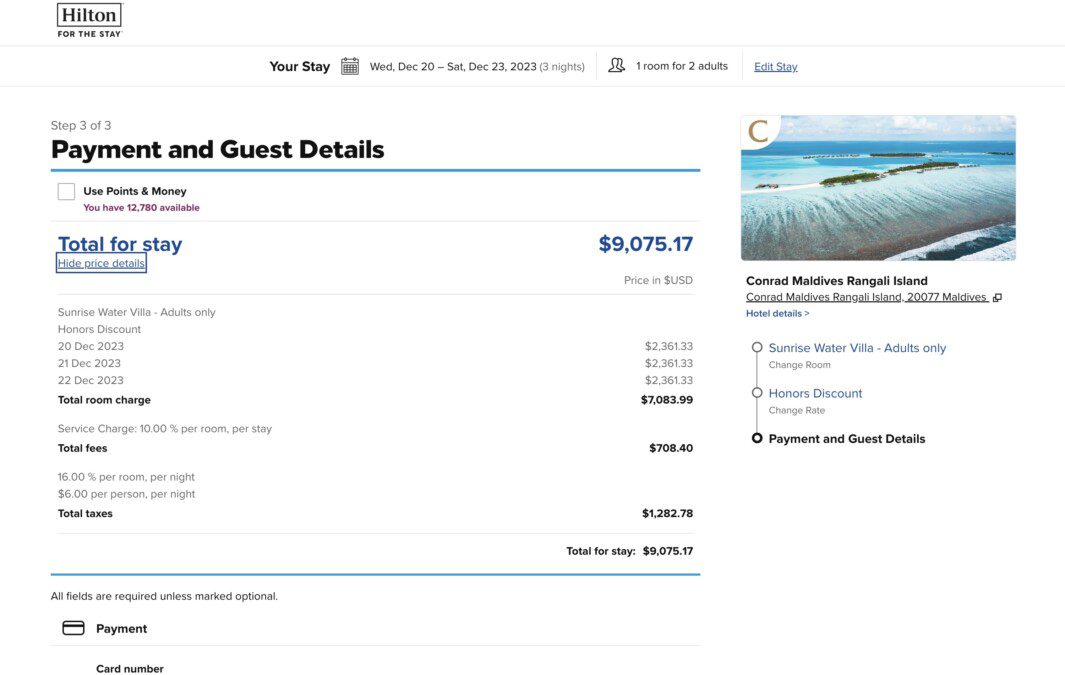The height and width of the screenshot is (675, 1065).
Task: Open the Edit Stay link
Action: [776, 67]
